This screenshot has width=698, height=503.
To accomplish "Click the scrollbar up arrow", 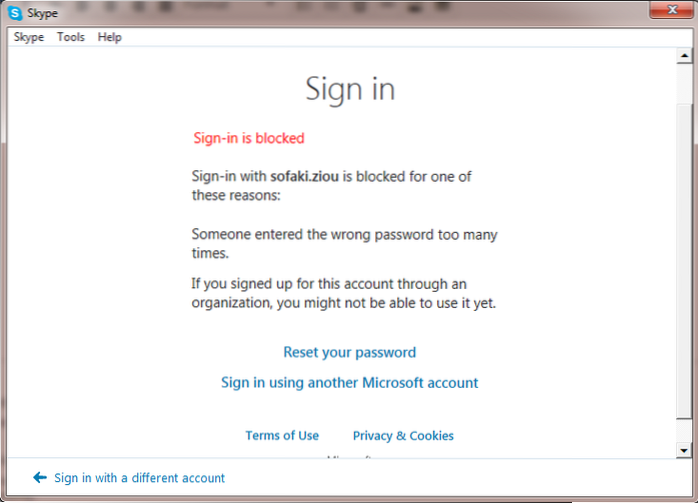I will click(x=684, y=56).
